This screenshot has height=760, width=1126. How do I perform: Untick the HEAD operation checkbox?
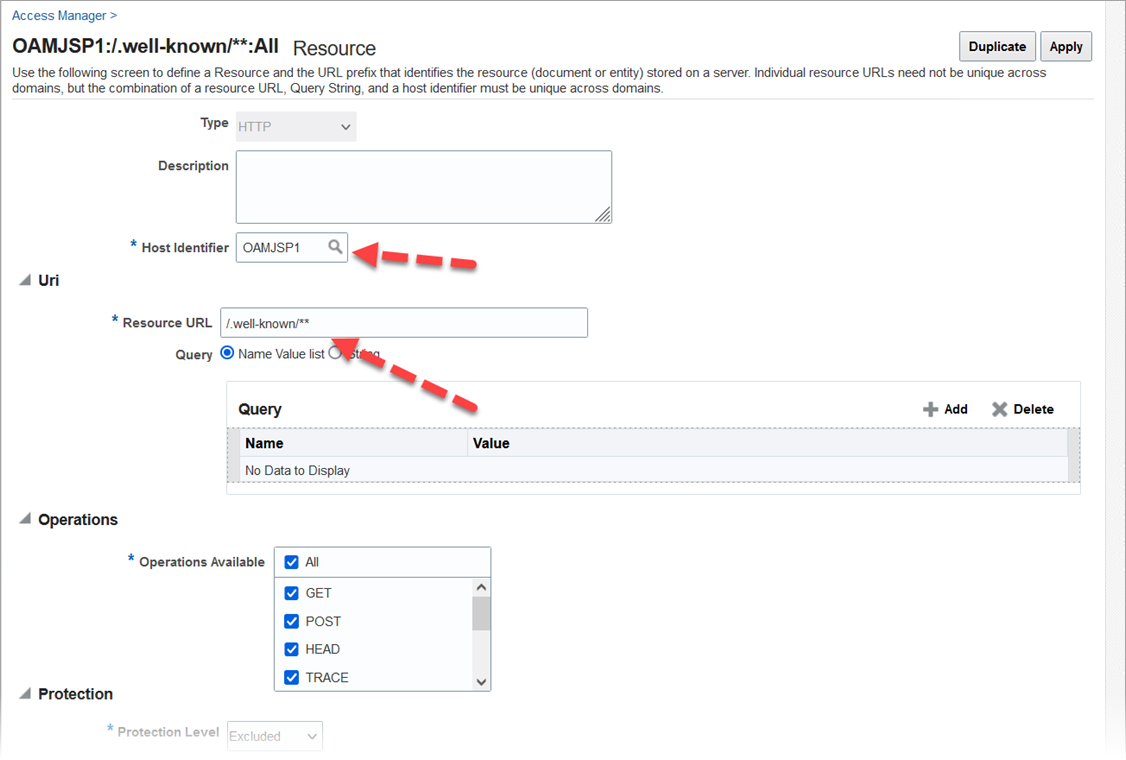[x=292, y=649]
